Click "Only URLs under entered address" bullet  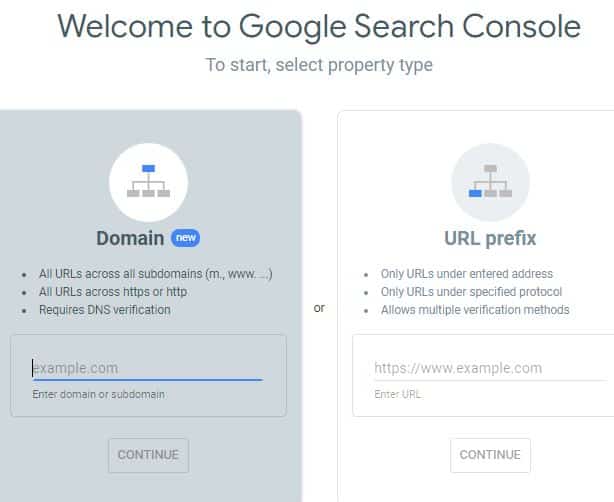coord(467,274)
